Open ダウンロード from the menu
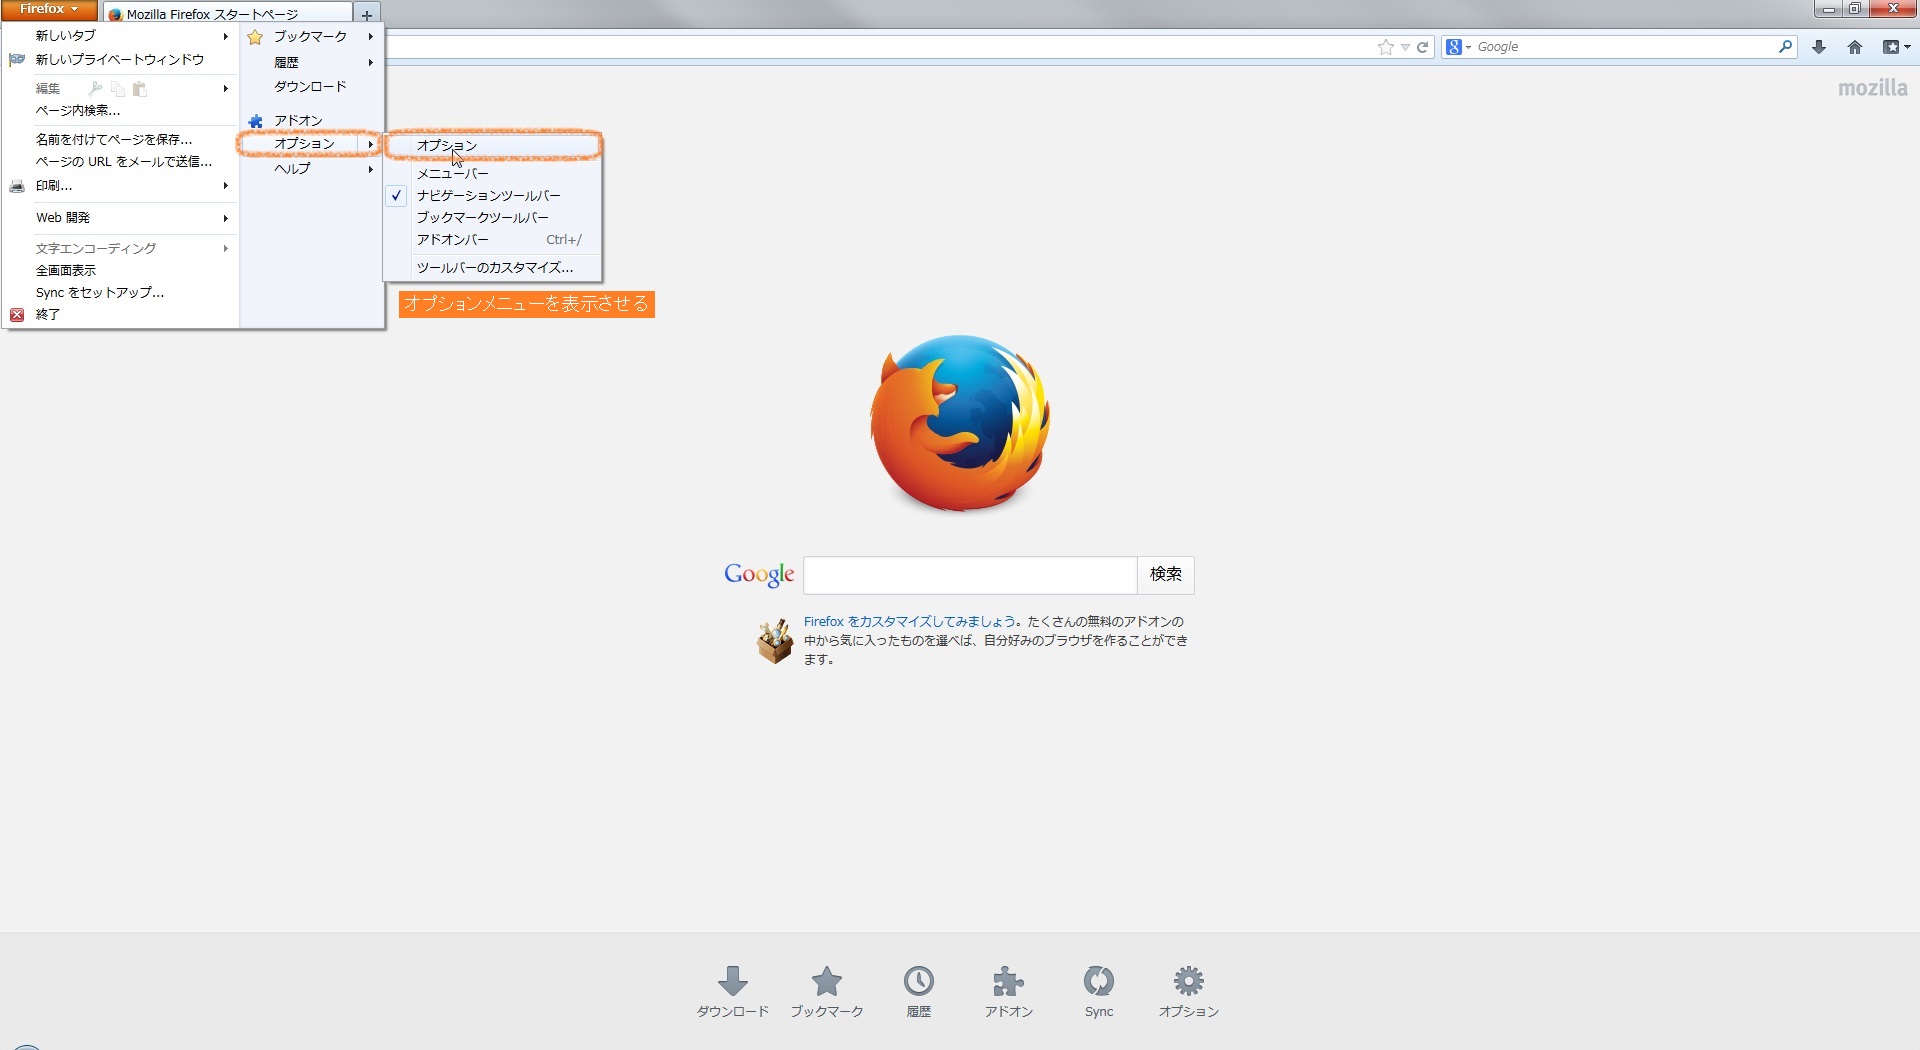The height and width of the screenshot is (1050, 1920). click(x=311, y=87)
